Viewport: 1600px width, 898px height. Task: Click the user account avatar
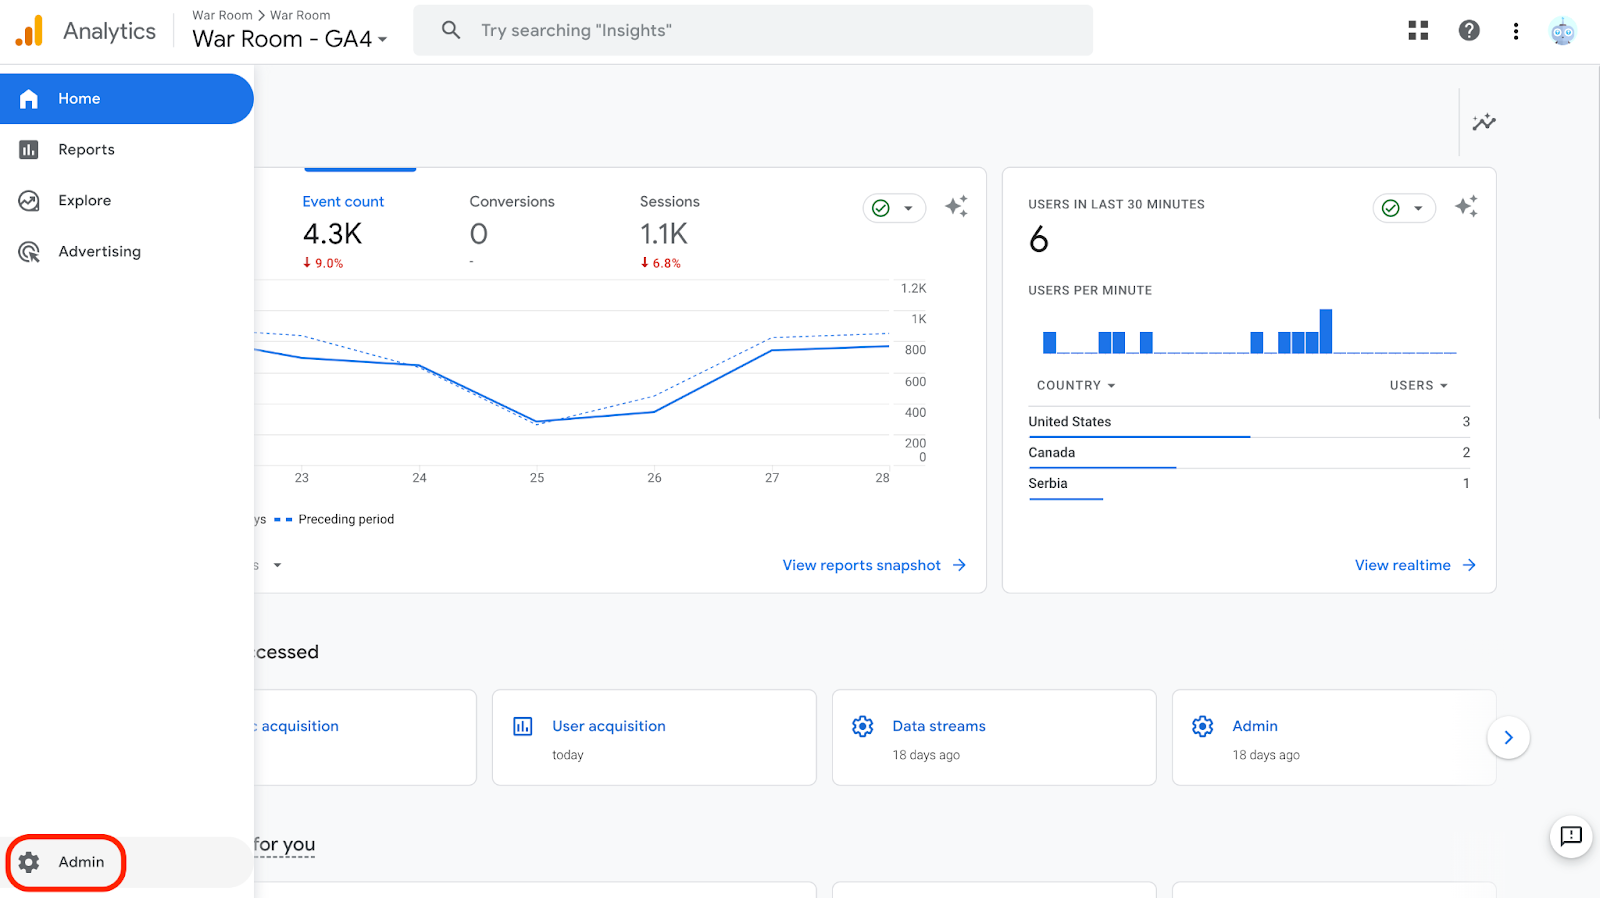click(1562, 32)
